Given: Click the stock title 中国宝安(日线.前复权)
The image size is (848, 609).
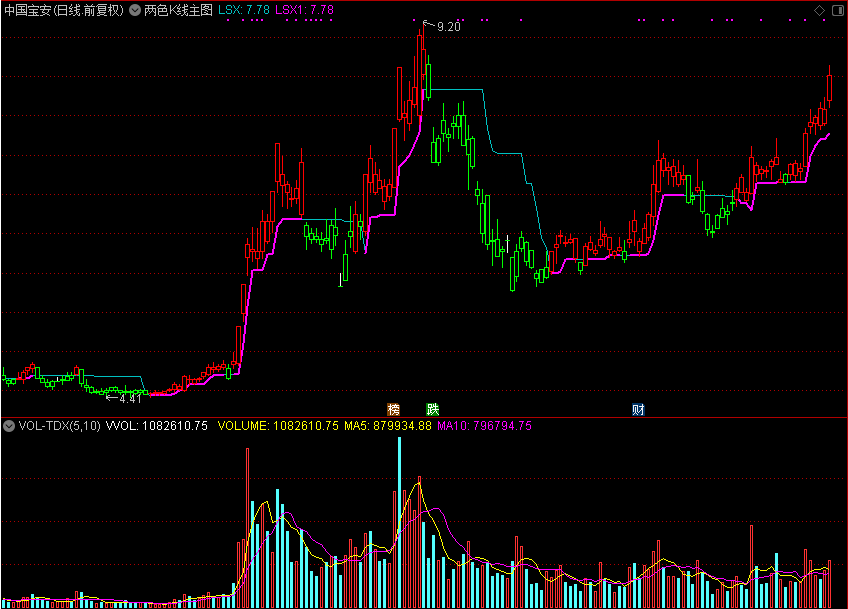Looking at the screenshot, I should pos(64,10).
